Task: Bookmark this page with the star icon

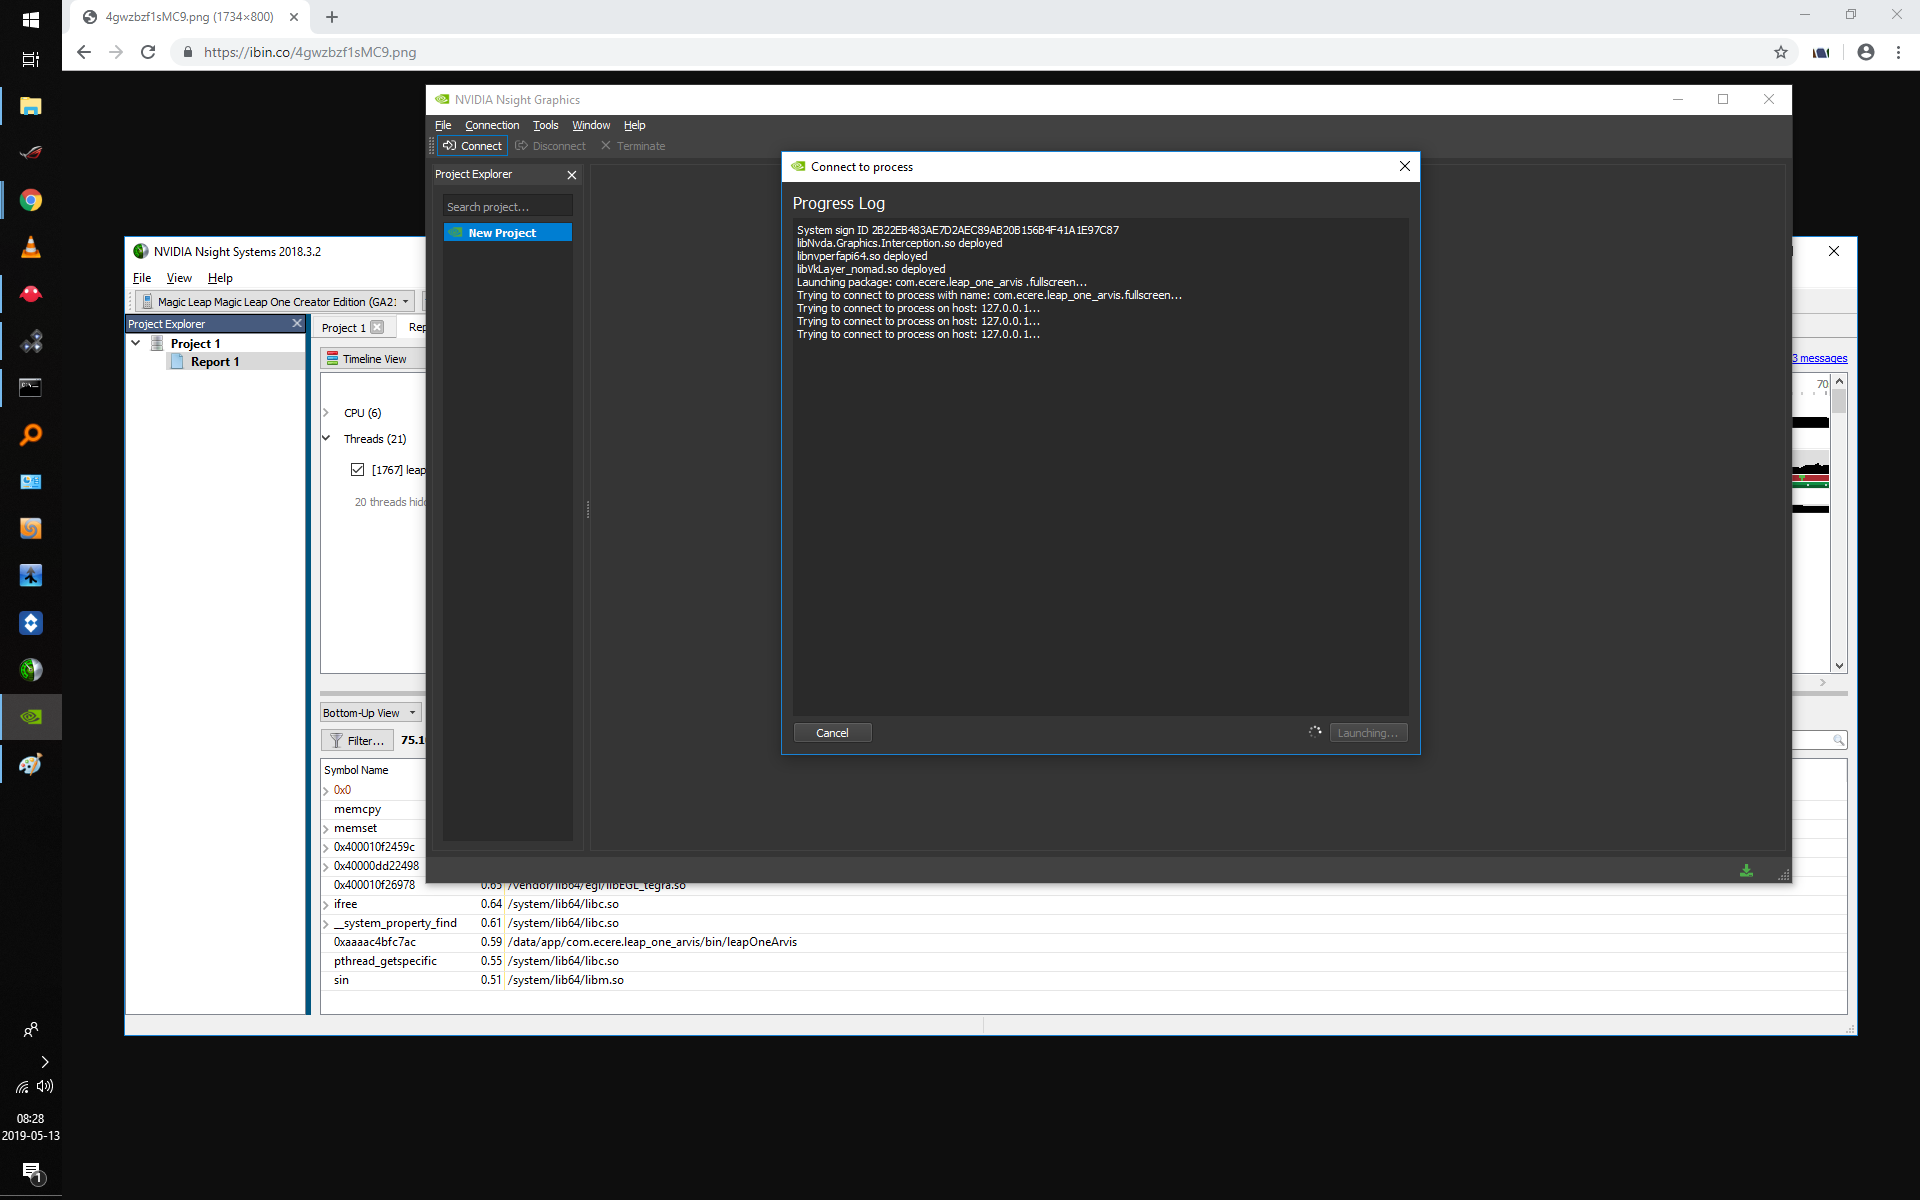Action: point(1781,52)
